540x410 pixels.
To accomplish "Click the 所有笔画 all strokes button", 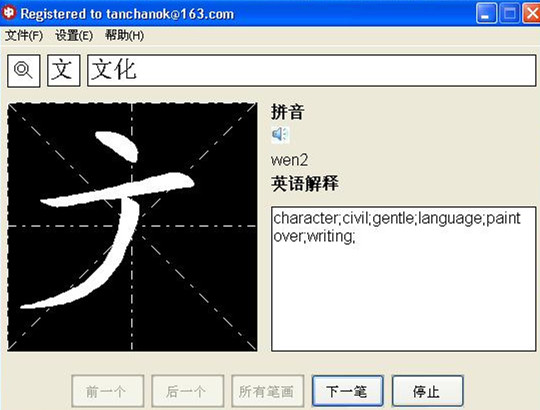I will coord(268,391).
